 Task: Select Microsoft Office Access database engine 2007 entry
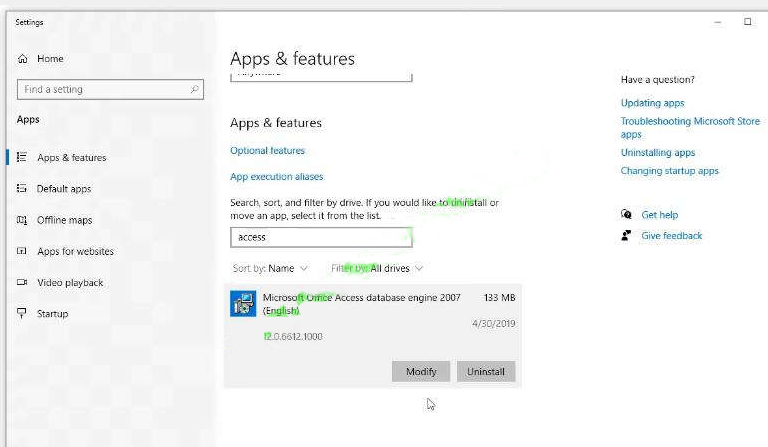click(373, 335)
